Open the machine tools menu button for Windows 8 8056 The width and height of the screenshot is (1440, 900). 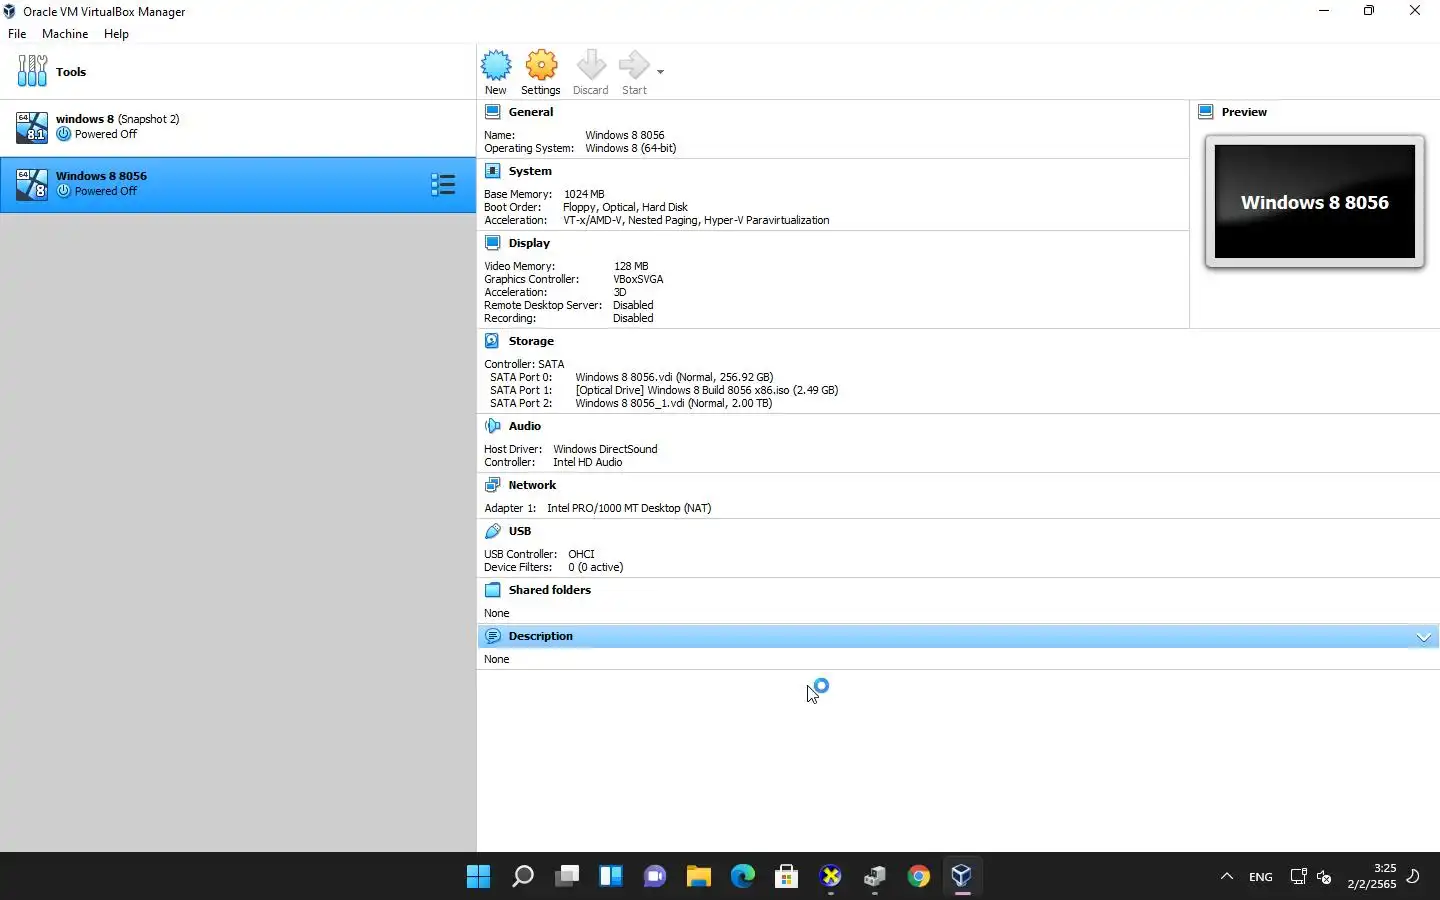(x=443, y=184)
